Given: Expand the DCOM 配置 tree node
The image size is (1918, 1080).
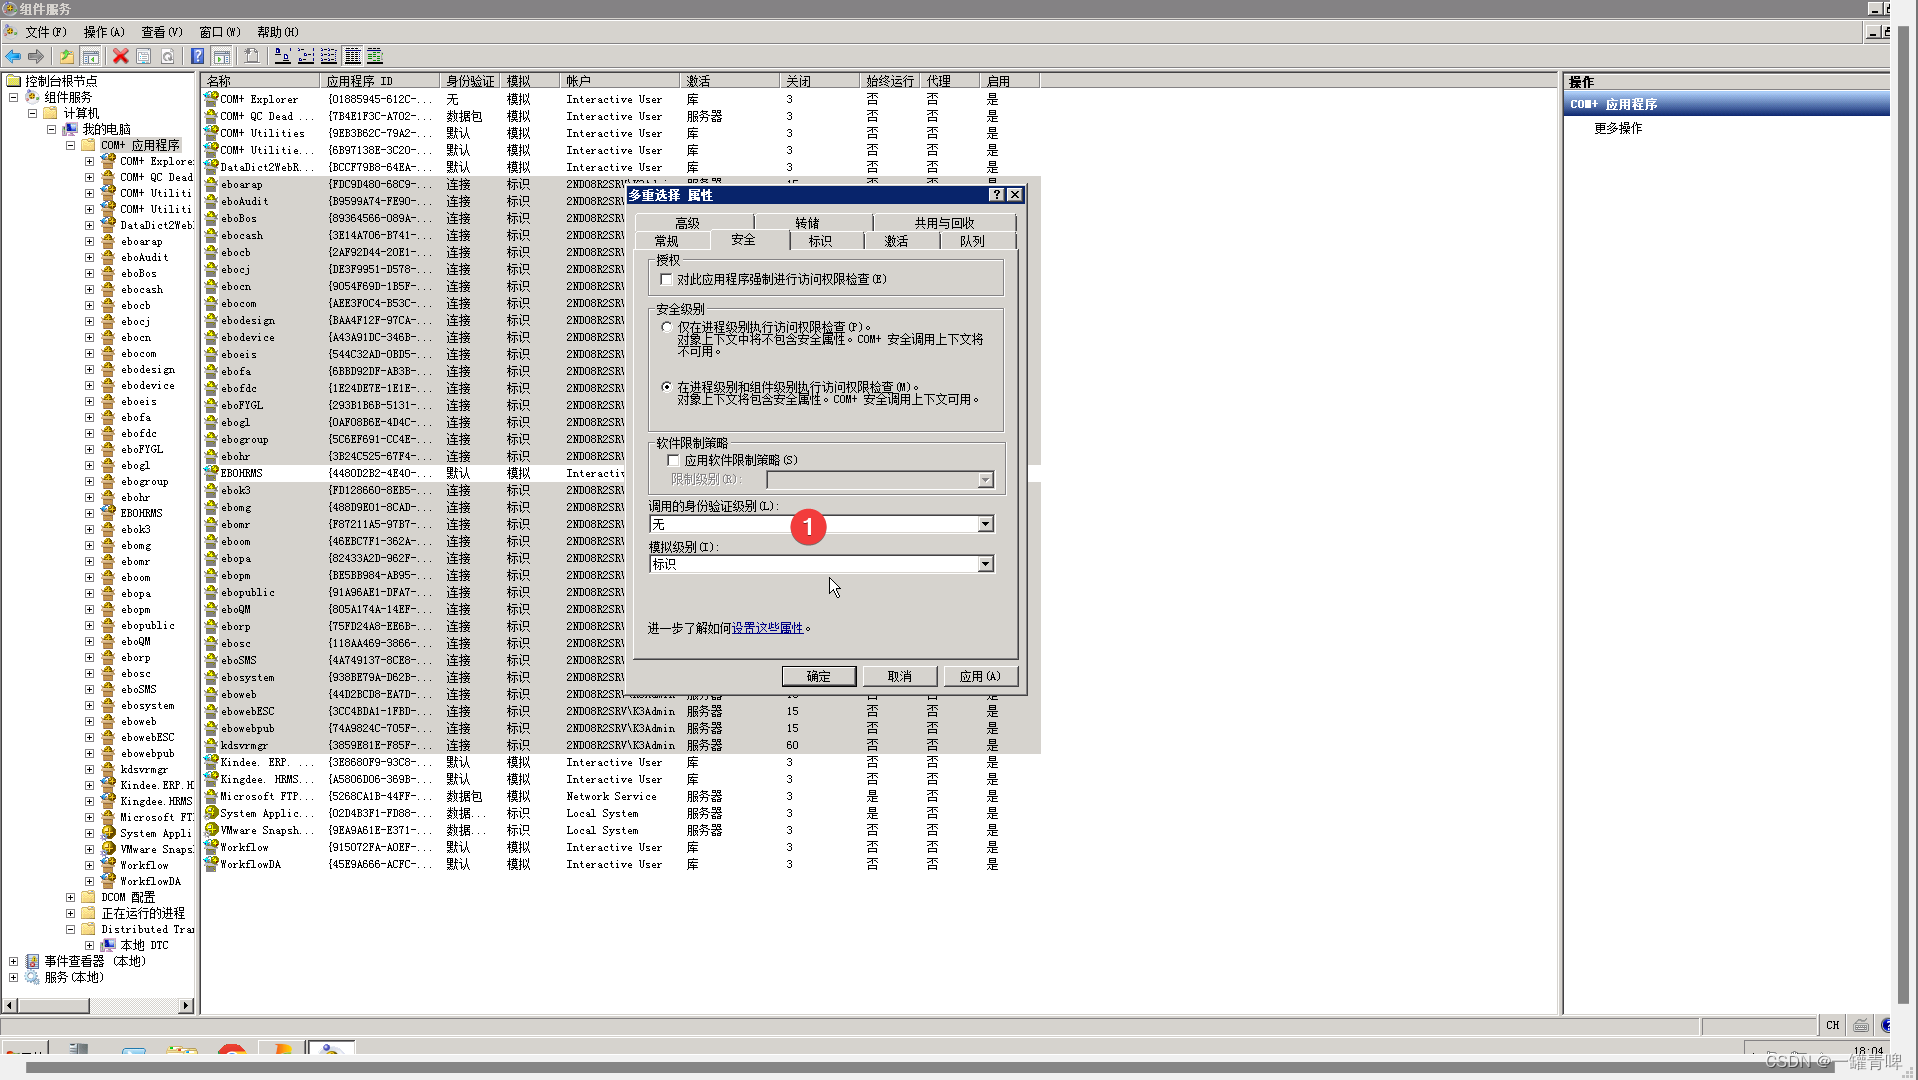Looking at the screenshot, I should (x=70, y=897).
